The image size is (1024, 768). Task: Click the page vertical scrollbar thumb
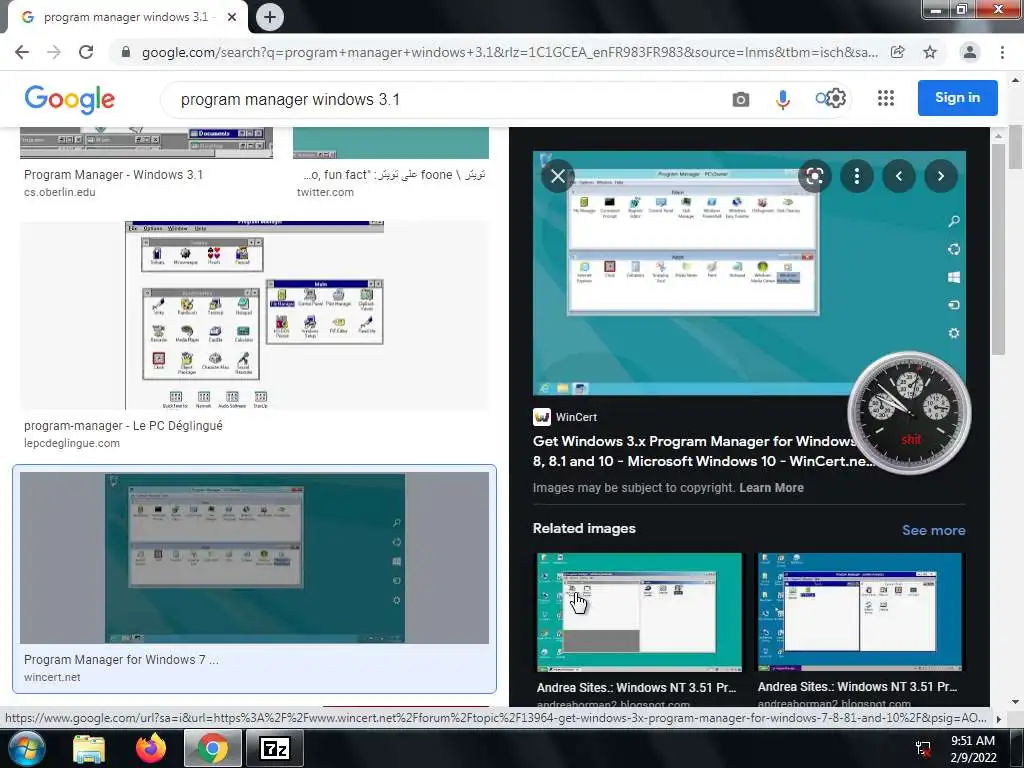[x=1014, y=147]
